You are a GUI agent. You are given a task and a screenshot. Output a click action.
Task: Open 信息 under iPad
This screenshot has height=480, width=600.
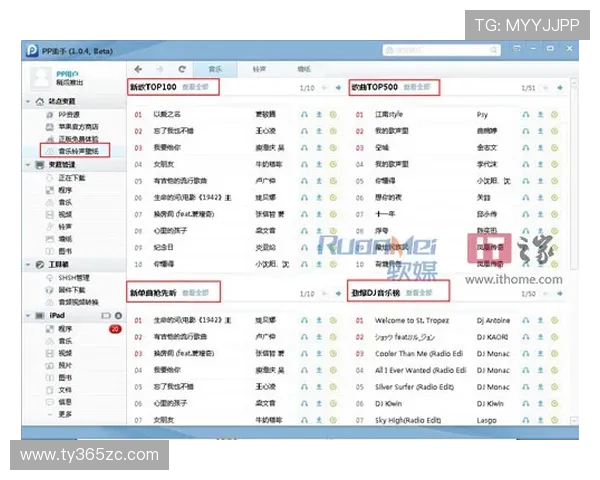65,402
